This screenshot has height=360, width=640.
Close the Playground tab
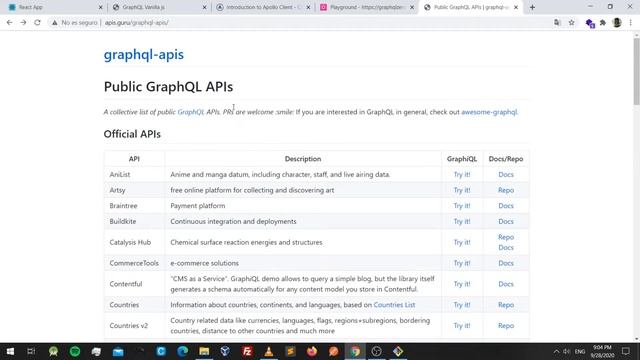[412, 7]
